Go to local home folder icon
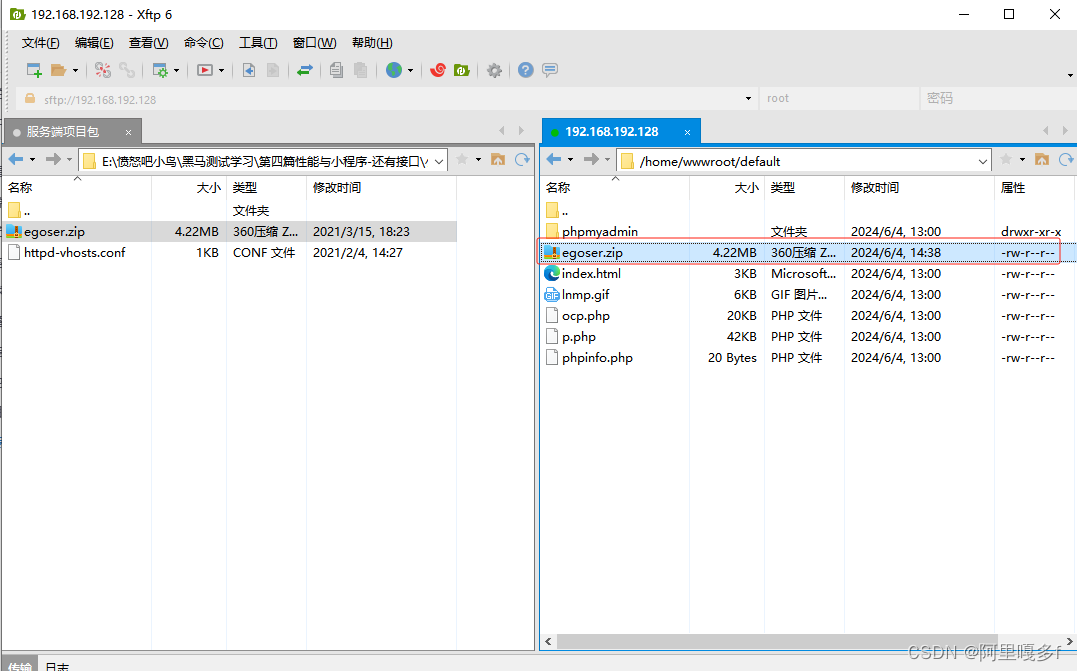This screenshot has width=1077, height=671. click(x=498, y=160)
